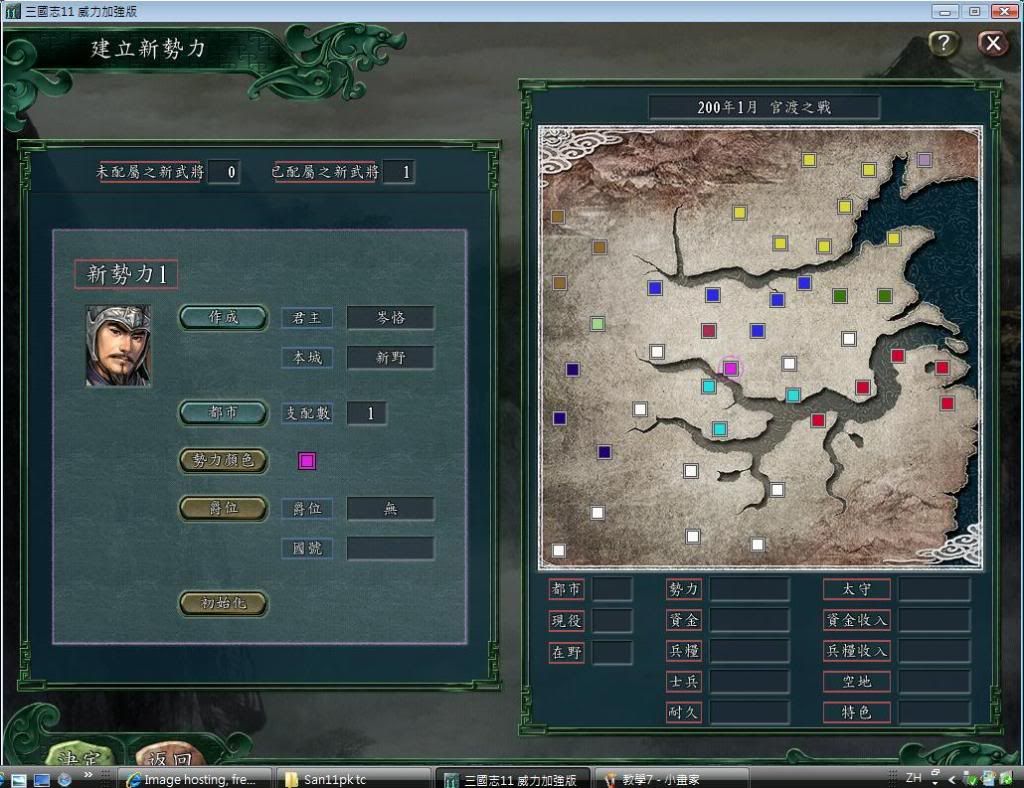Switch to 教學7 - 小畫家 taskbar window
The image size is (1024, 788).
tap(671, 780)
